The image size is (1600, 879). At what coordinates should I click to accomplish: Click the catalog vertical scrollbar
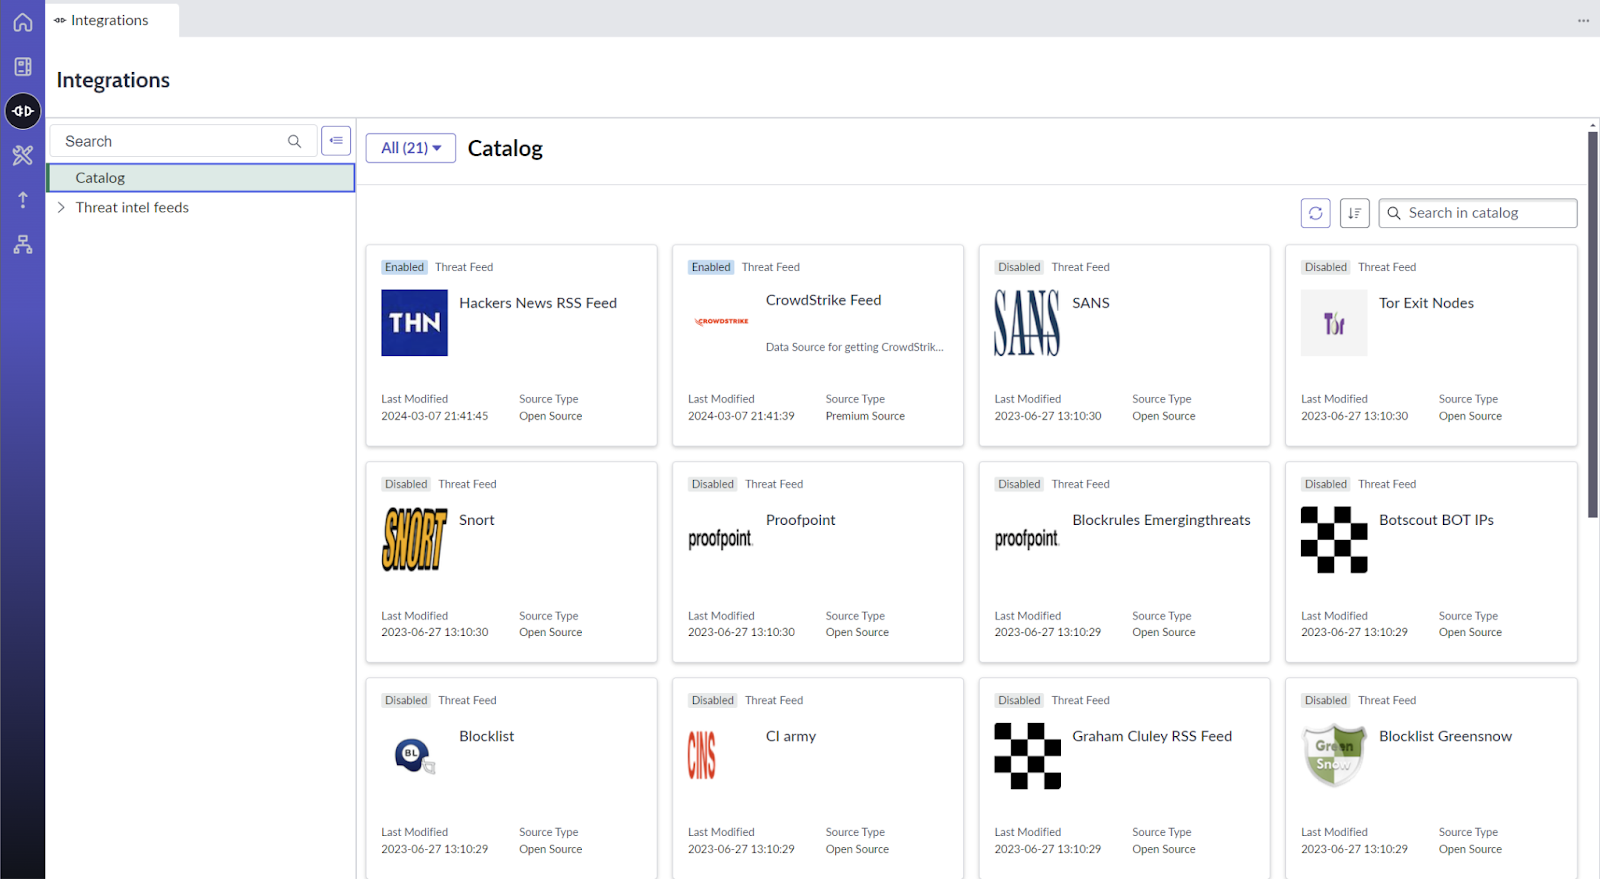tap(1593, 324)
